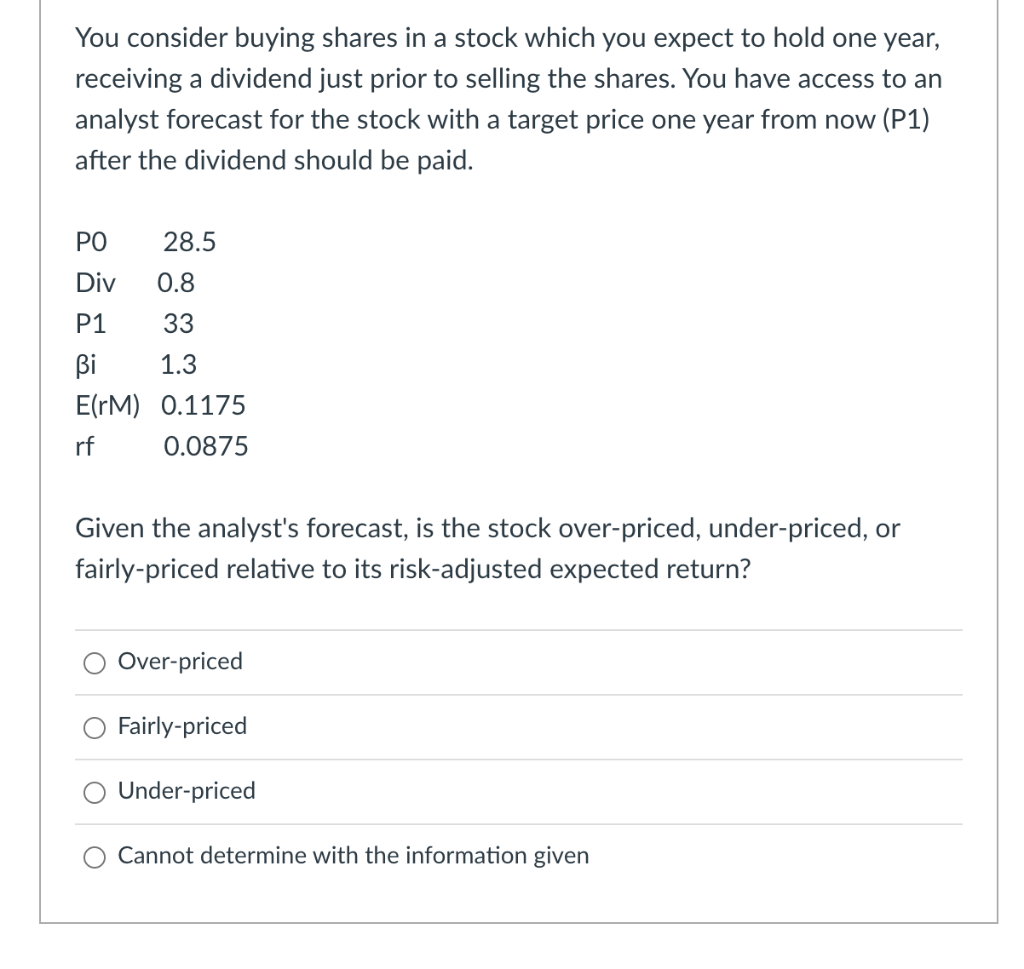Click the Under-priced answer label
Viewport: 1024px width, 969px height.
186,791
